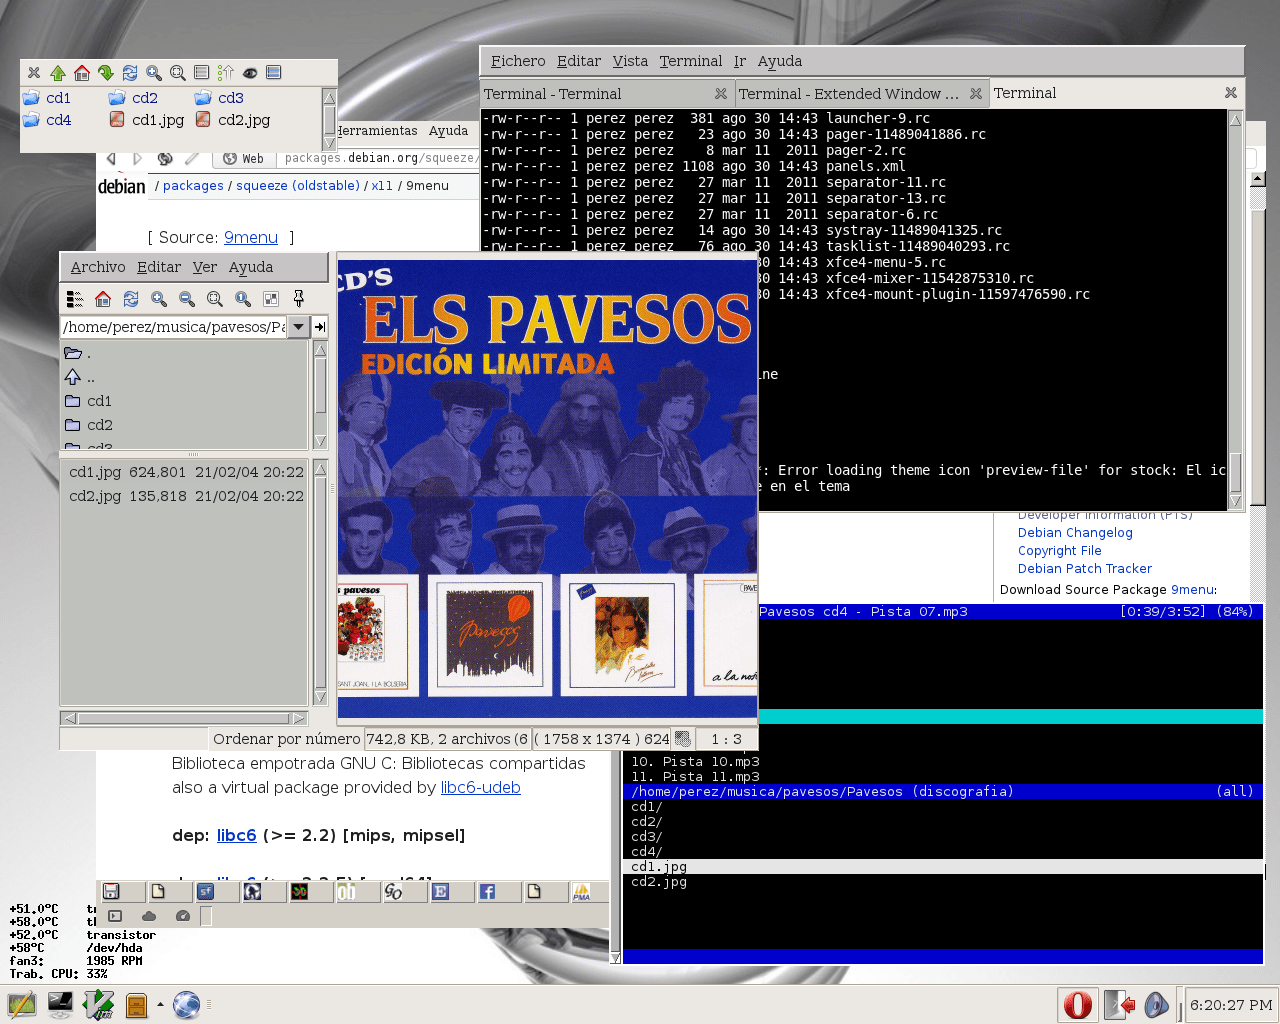This screenshot has width=1280, height=1024.
Task: Click the zoom out magnifier in image viewer toolbar
Action: [x=187, y=299]
